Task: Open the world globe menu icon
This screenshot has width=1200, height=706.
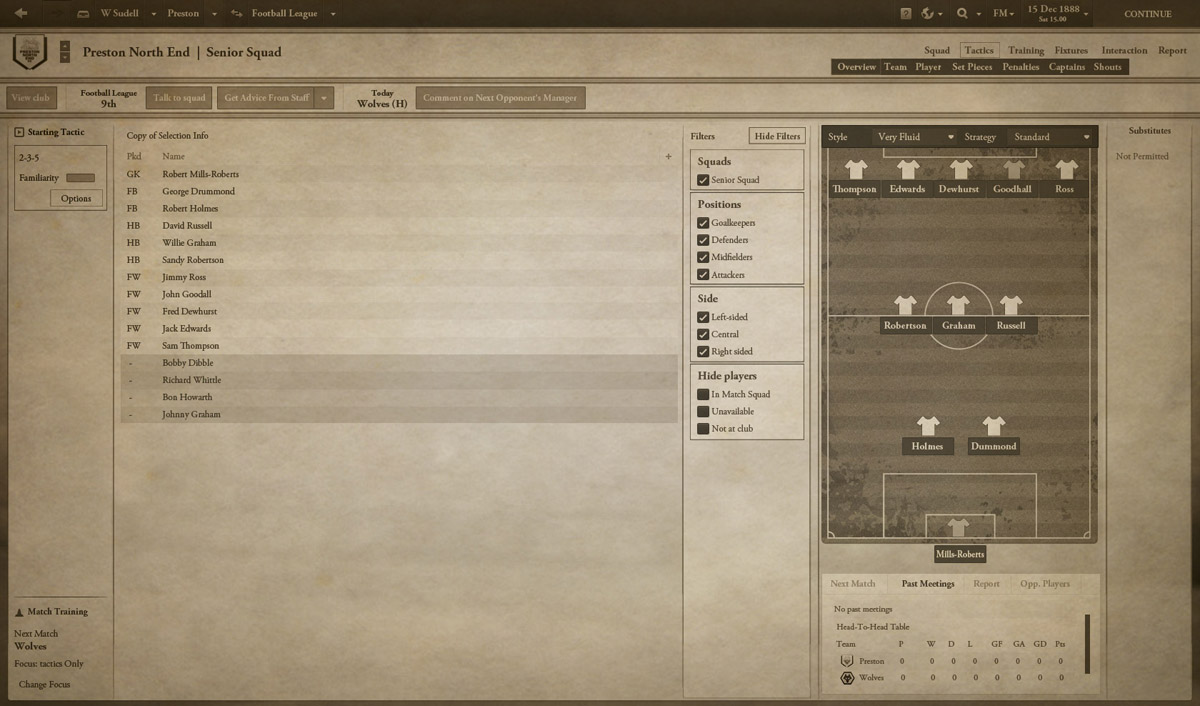Action: (928, 14)
